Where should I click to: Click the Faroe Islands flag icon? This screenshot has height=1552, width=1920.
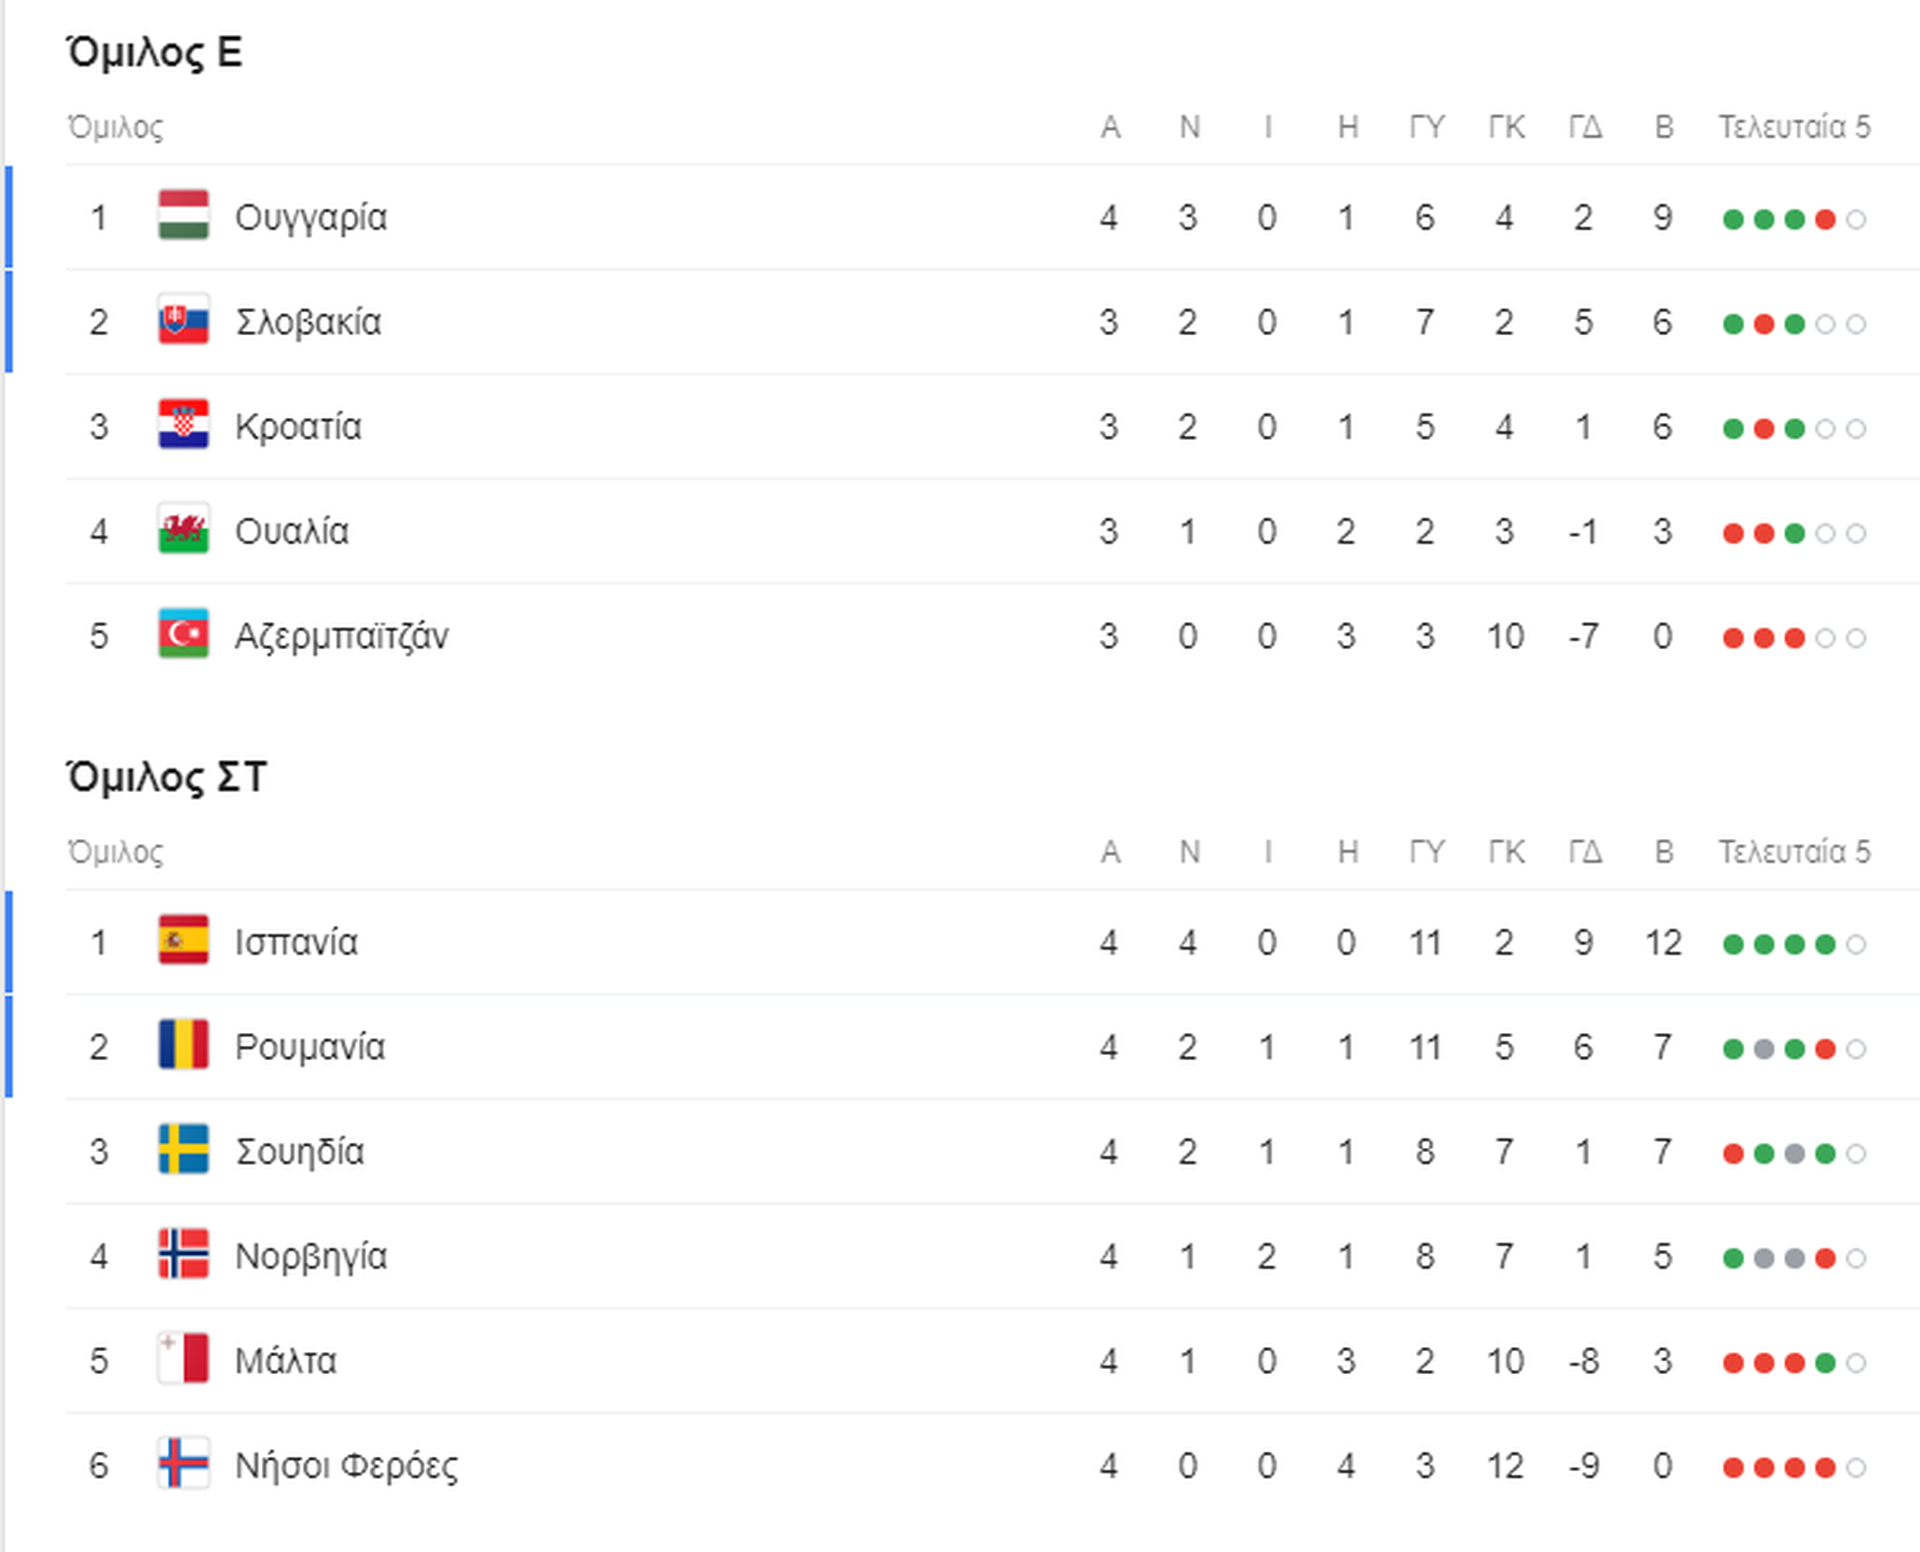pos(184,1465)
